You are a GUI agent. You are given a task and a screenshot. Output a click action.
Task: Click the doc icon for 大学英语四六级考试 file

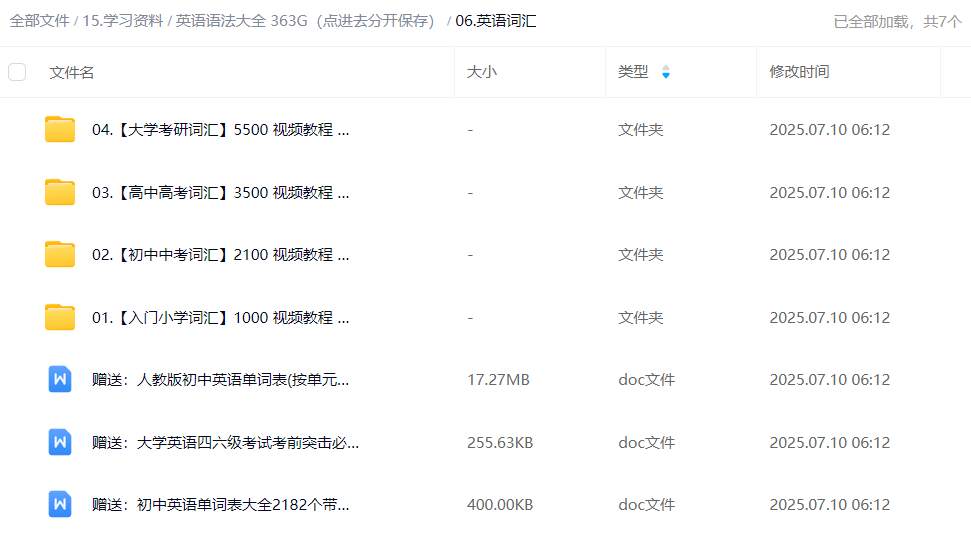tap(60, 442)
